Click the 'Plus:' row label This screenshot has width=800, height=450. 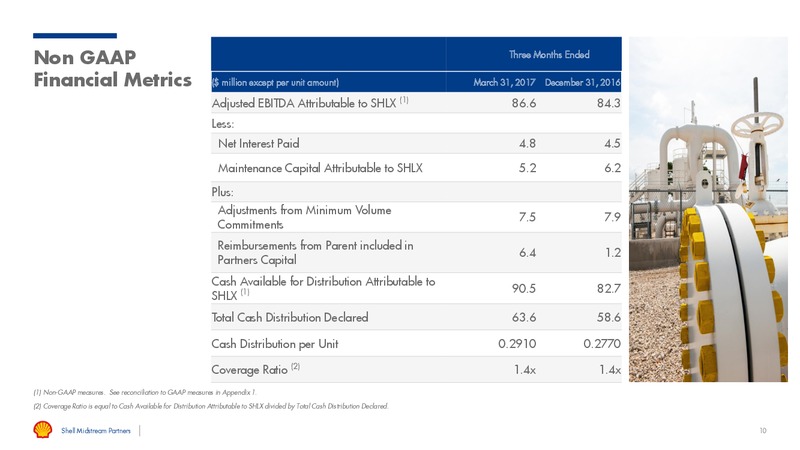point(222,192)
